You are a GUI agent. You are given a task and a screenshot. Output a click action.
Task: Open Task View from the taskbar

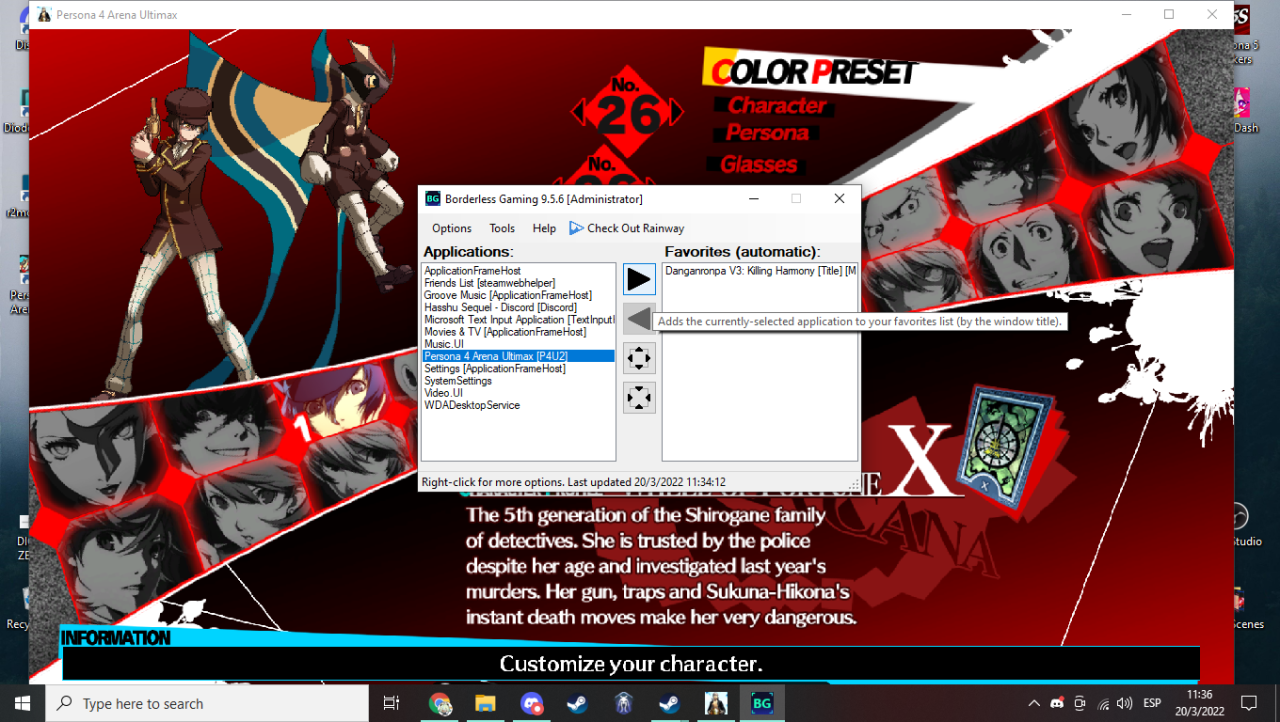point(392,704)
